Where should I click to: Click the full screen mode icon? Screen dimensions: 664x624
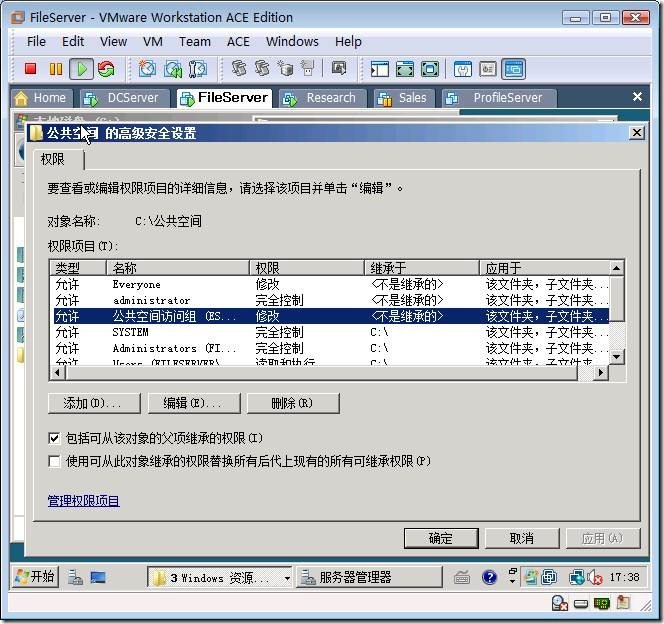coord(404,69)
